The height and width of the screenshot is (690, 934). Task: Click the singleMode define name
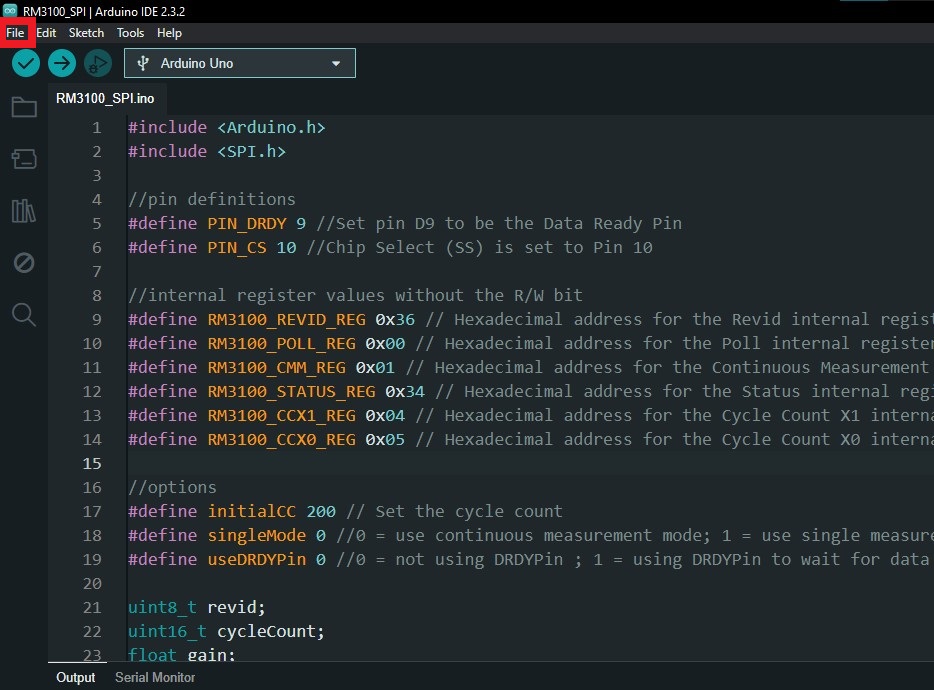[x=257, y=535]
